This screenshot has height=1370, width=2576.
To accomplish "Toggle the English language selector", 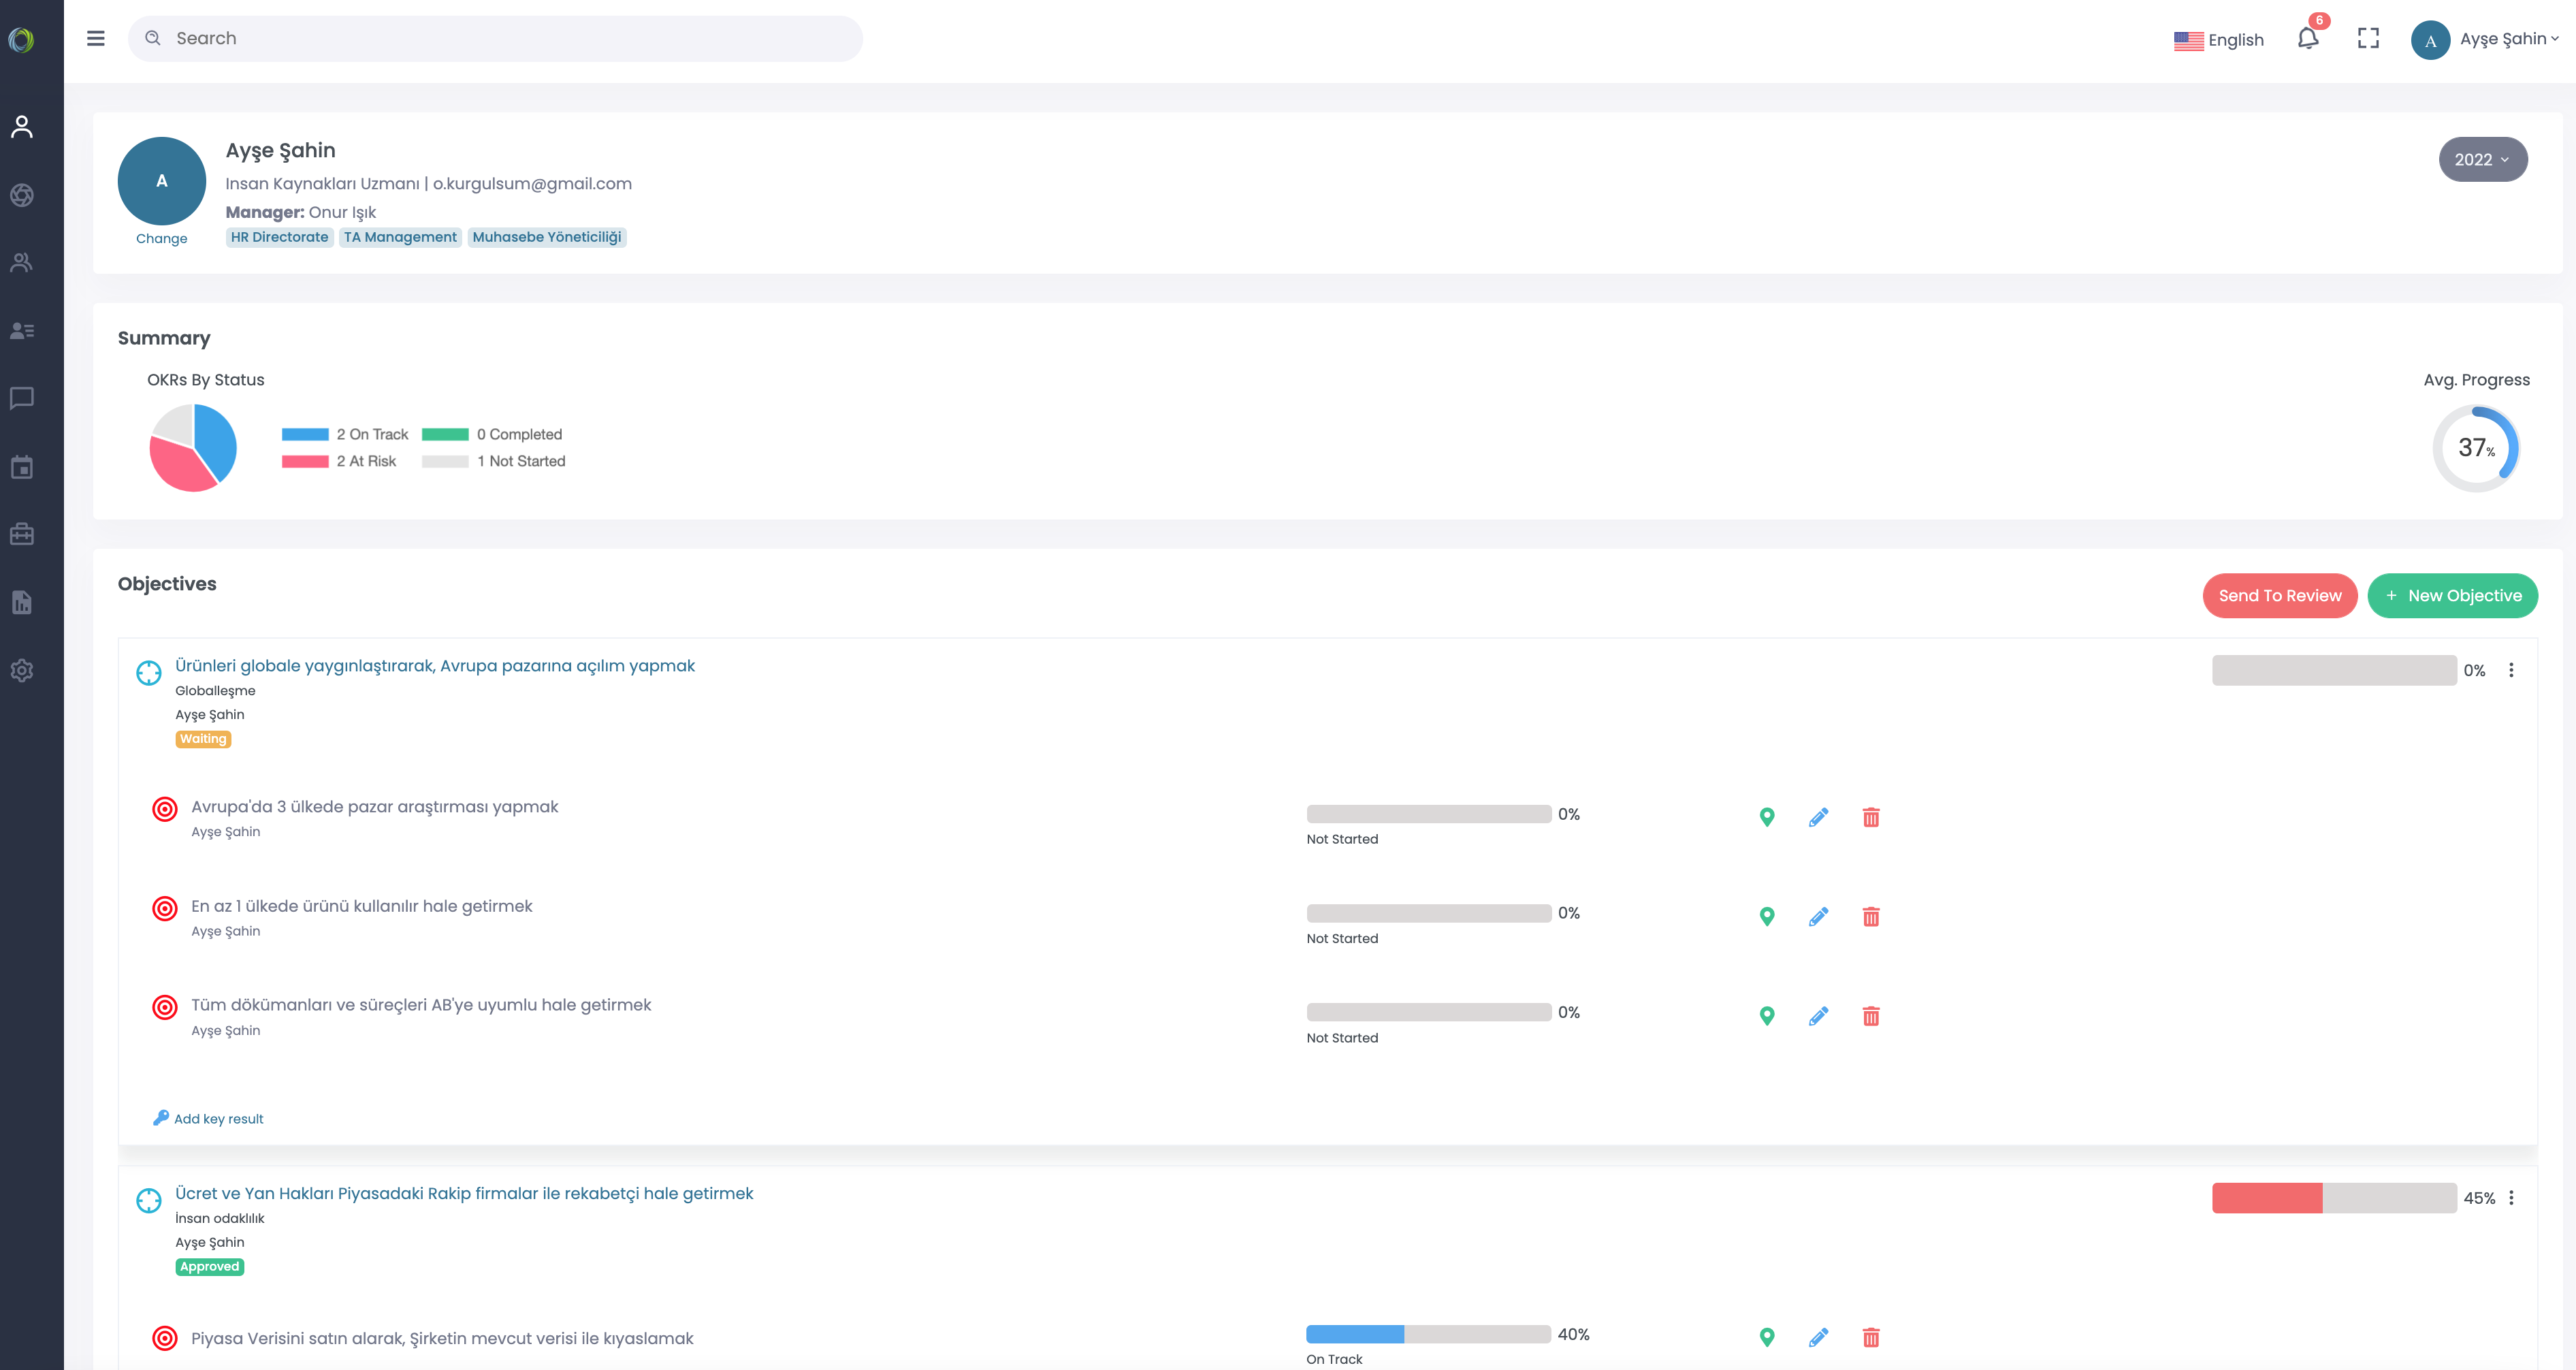I will [2217, 37].
